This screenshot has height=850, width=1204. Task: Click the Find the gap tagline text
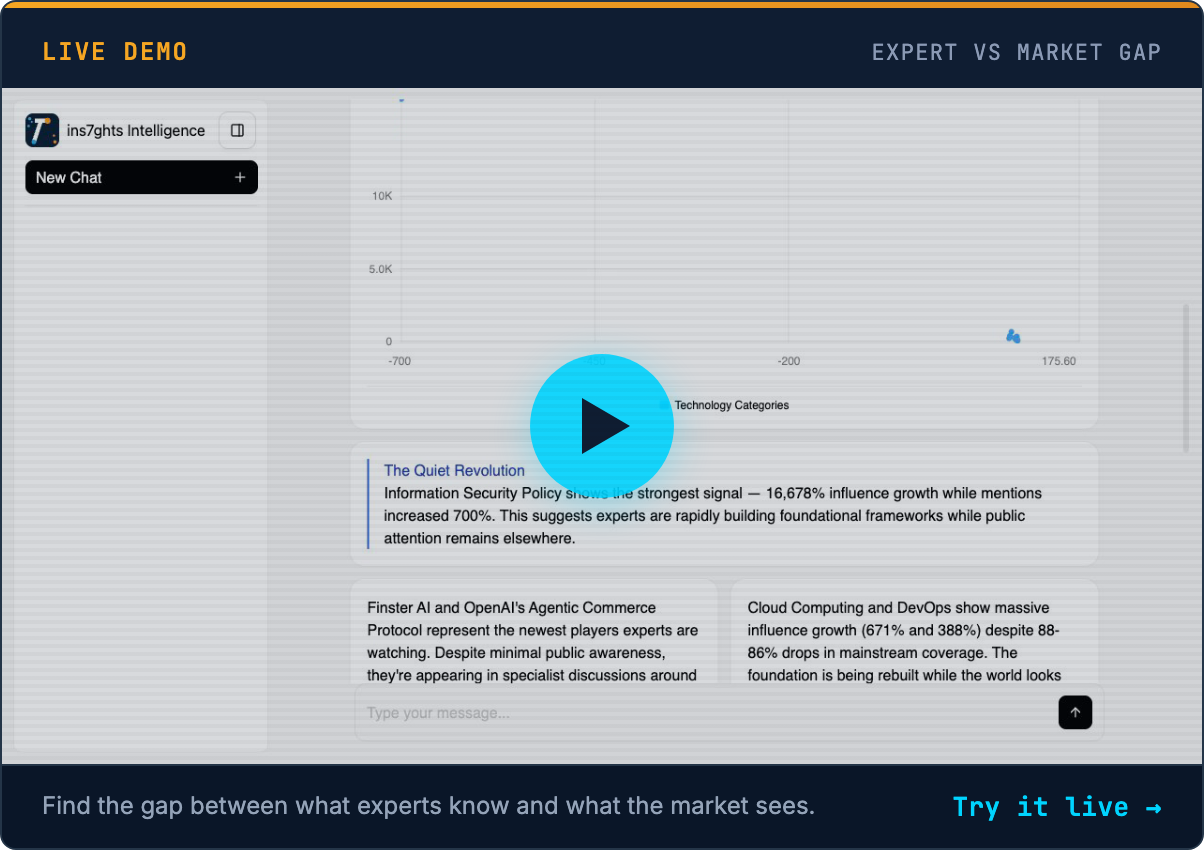pos(428,806)
